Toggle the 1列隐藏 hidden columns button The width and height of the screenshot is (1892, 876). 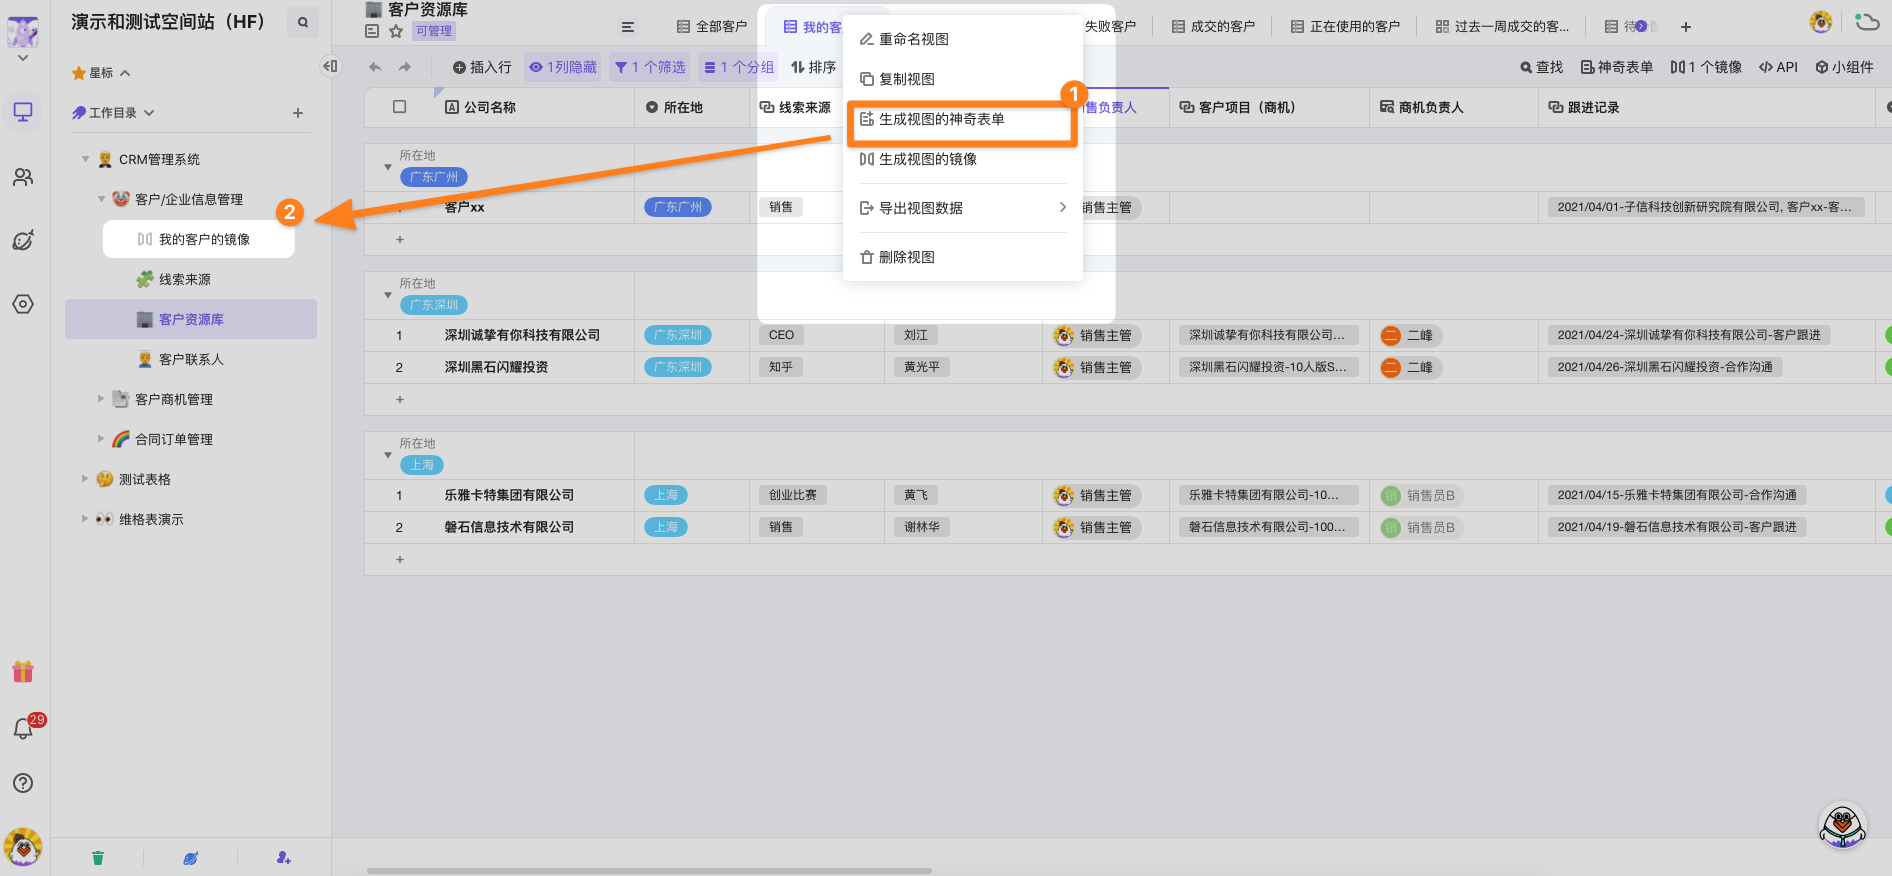coord(563,67)
